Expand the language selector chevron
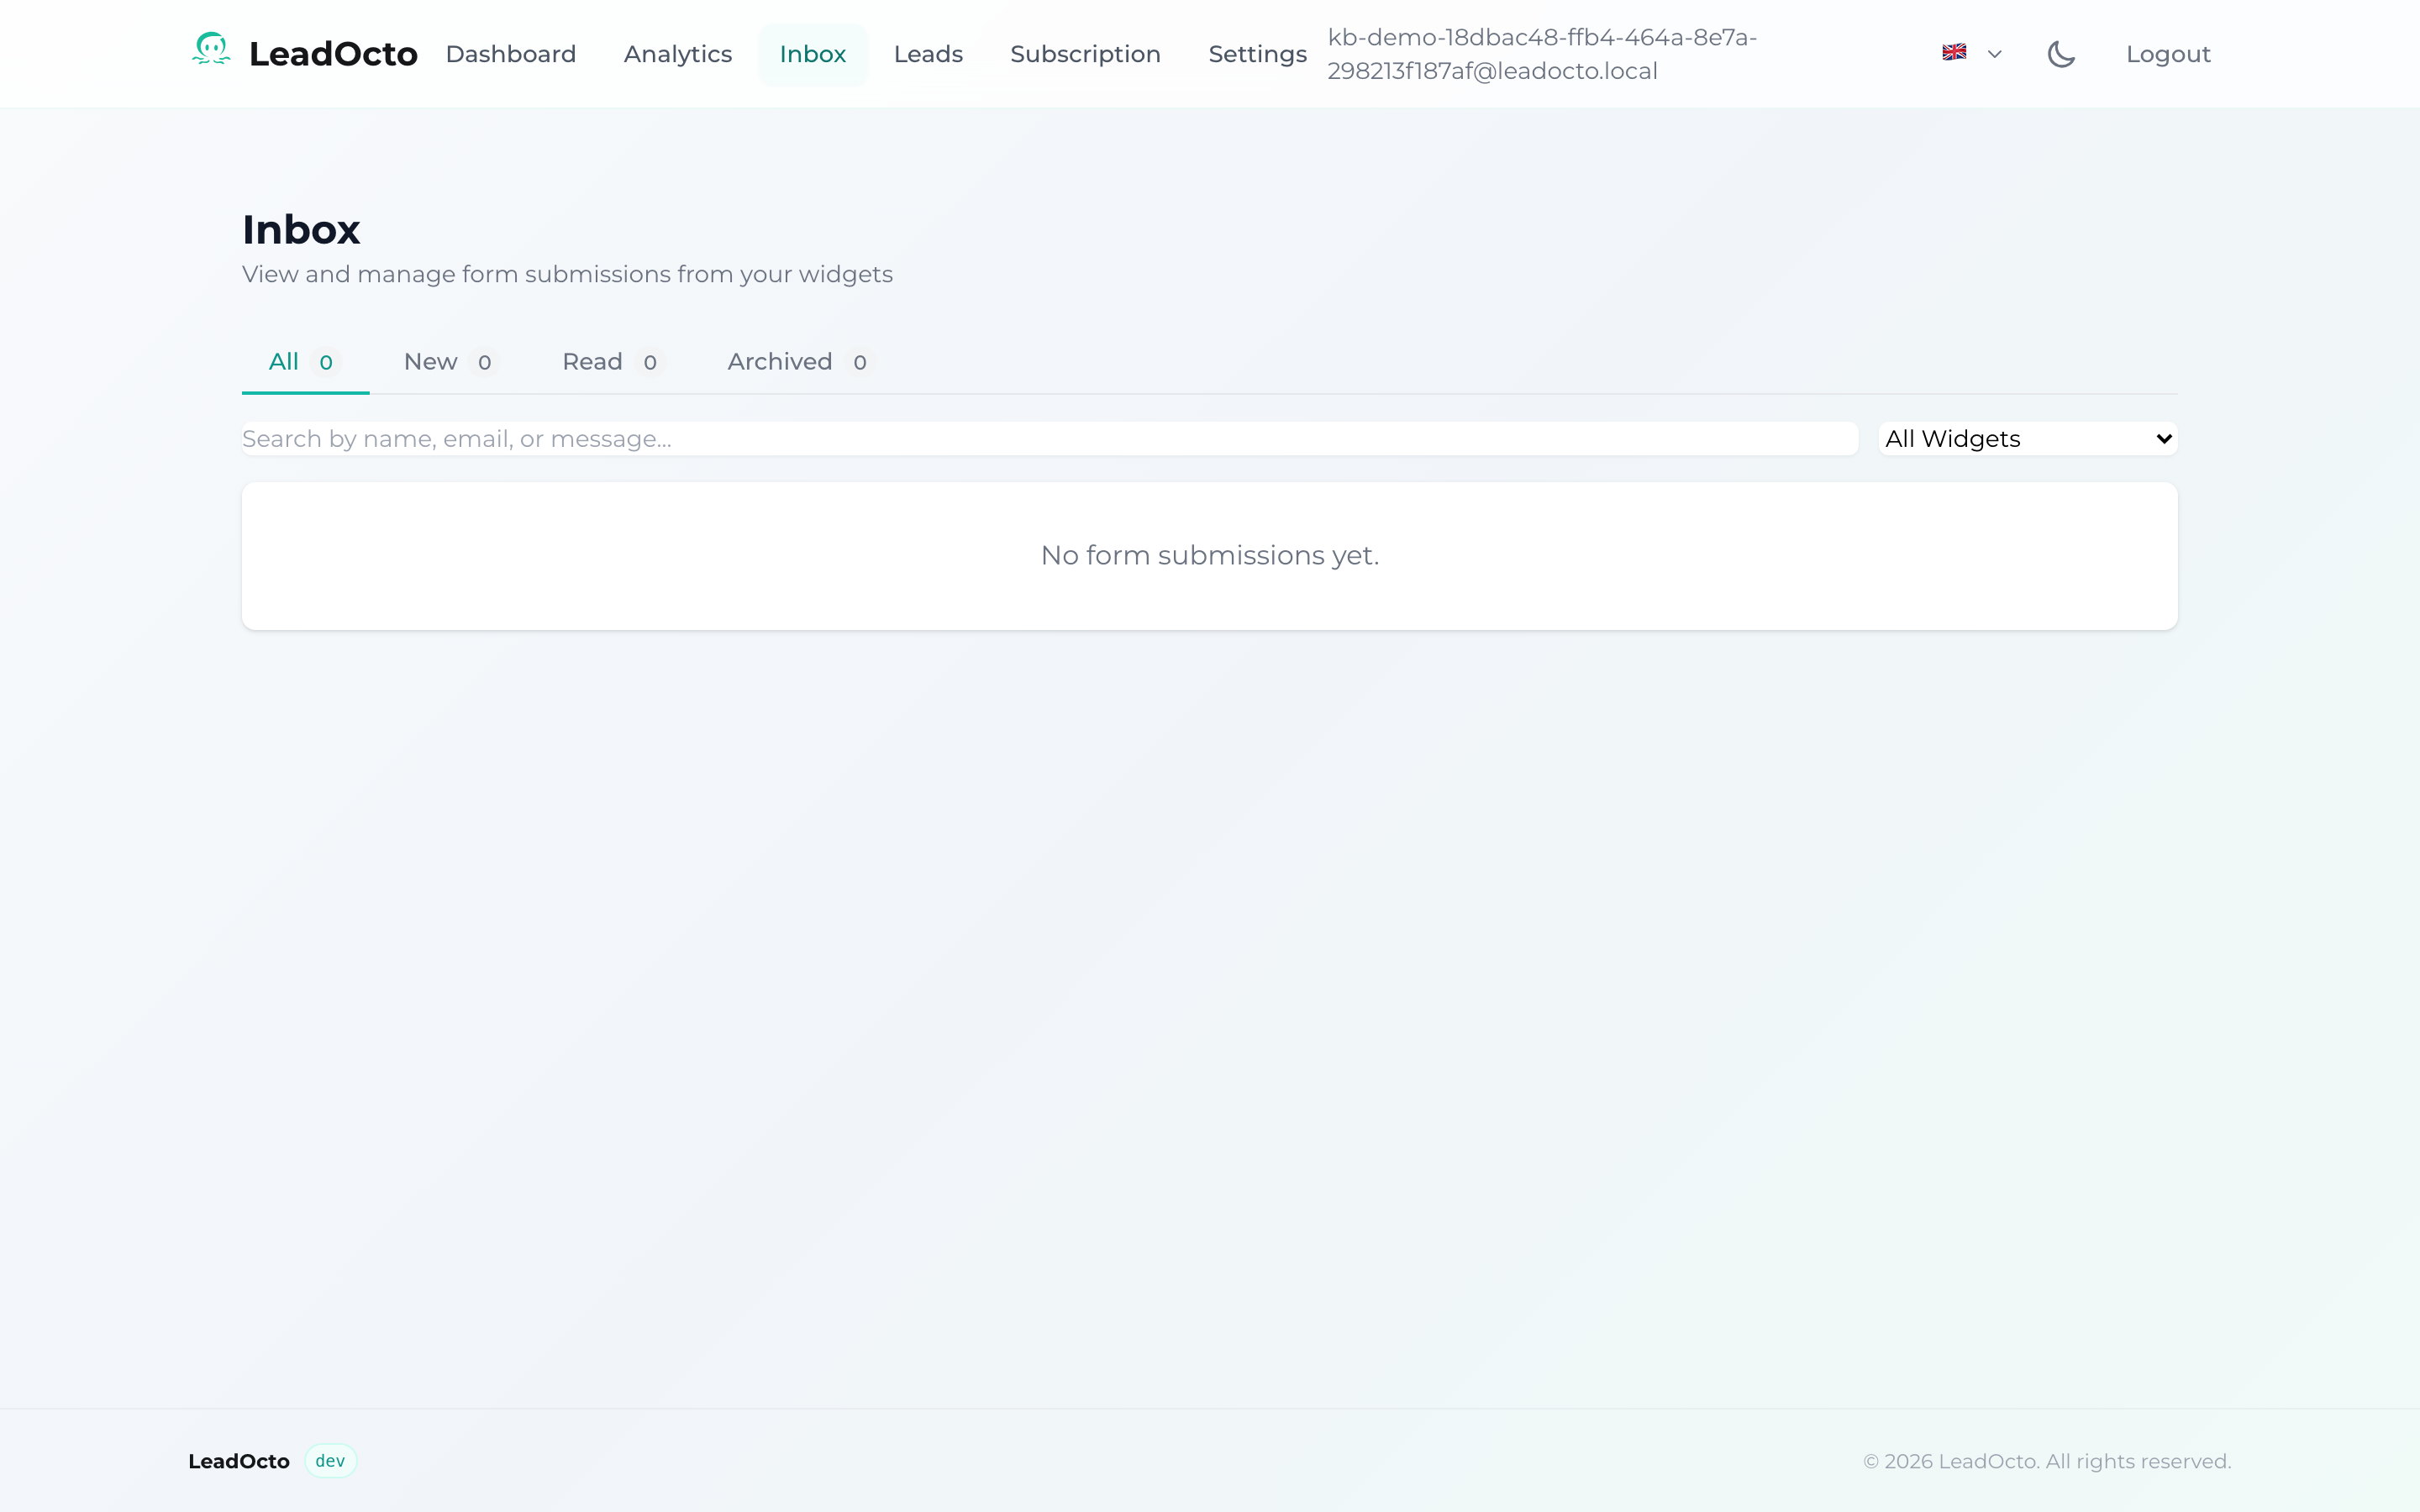The image size is (2420, 1512). (x=1996, y=53)
